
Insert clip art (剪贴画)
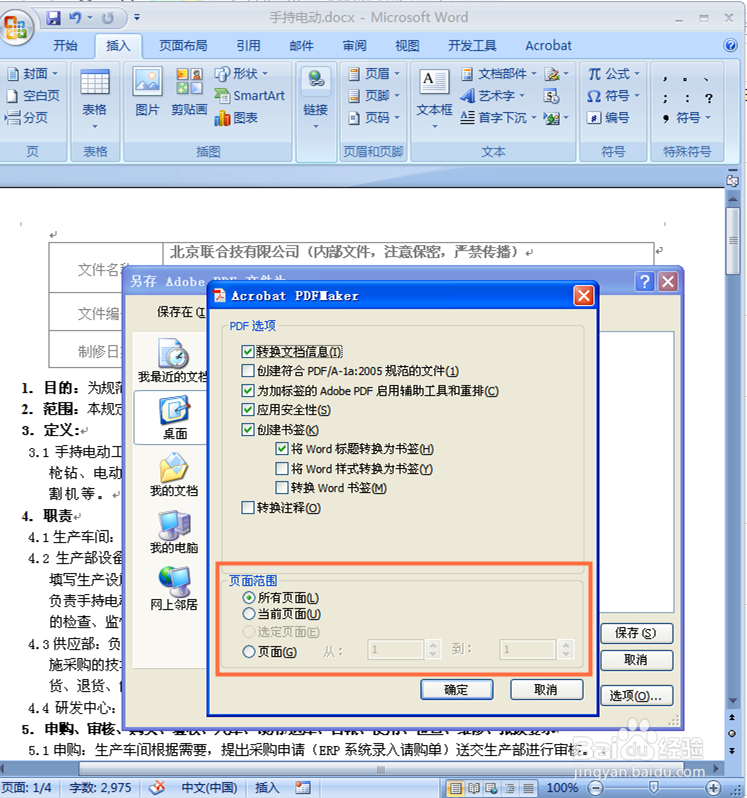pos(189,92)
